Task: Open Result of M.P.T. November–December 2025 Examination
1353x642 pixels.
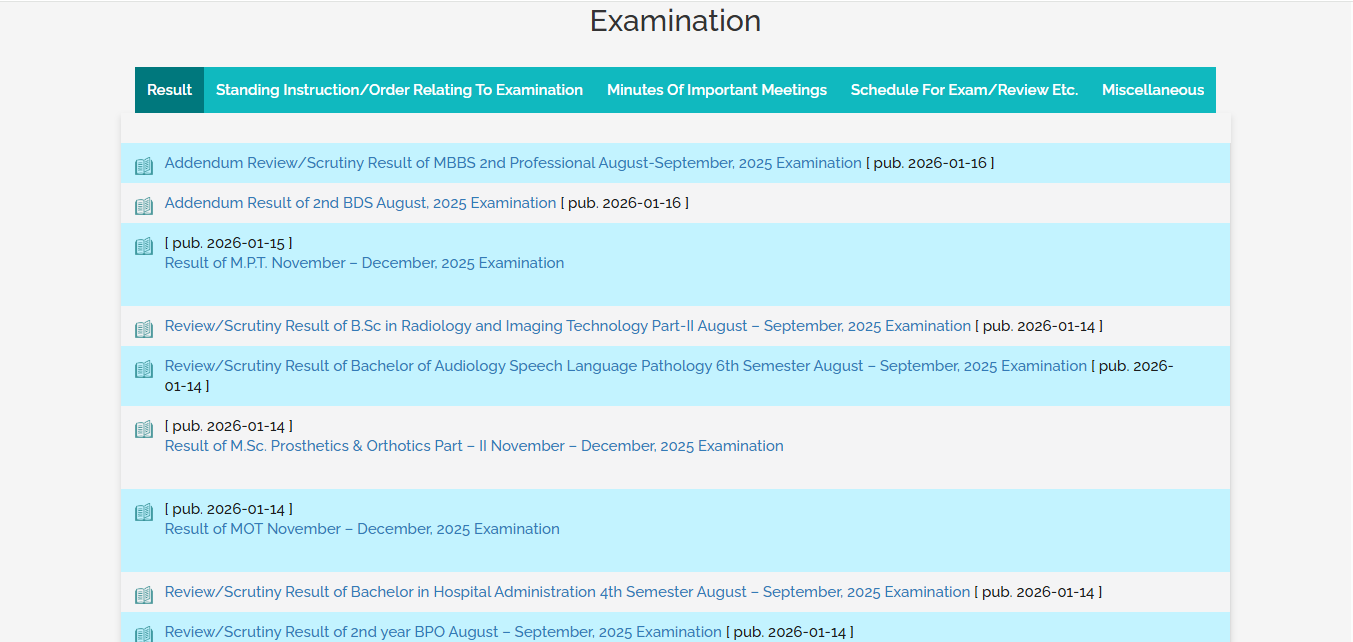Action: pos(364,262)
